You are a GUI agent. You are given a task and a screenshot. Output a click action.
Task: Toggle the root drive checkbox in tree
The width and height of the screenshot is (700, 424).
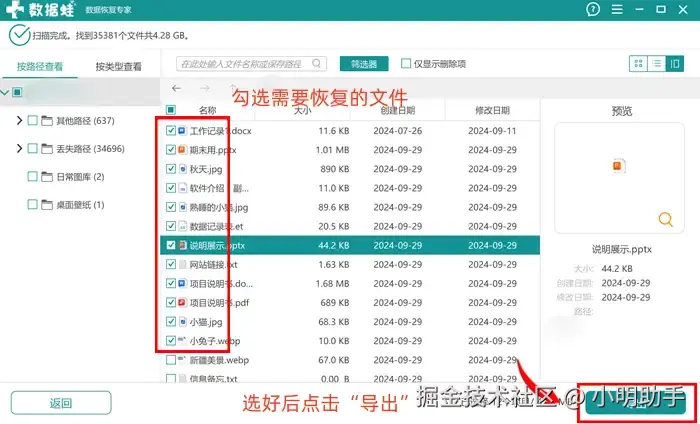coord(17,92)
